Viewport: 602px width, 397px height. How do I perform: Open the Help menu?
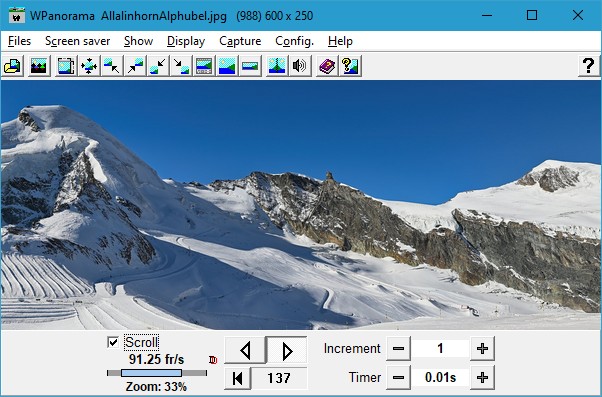point(340,41)
